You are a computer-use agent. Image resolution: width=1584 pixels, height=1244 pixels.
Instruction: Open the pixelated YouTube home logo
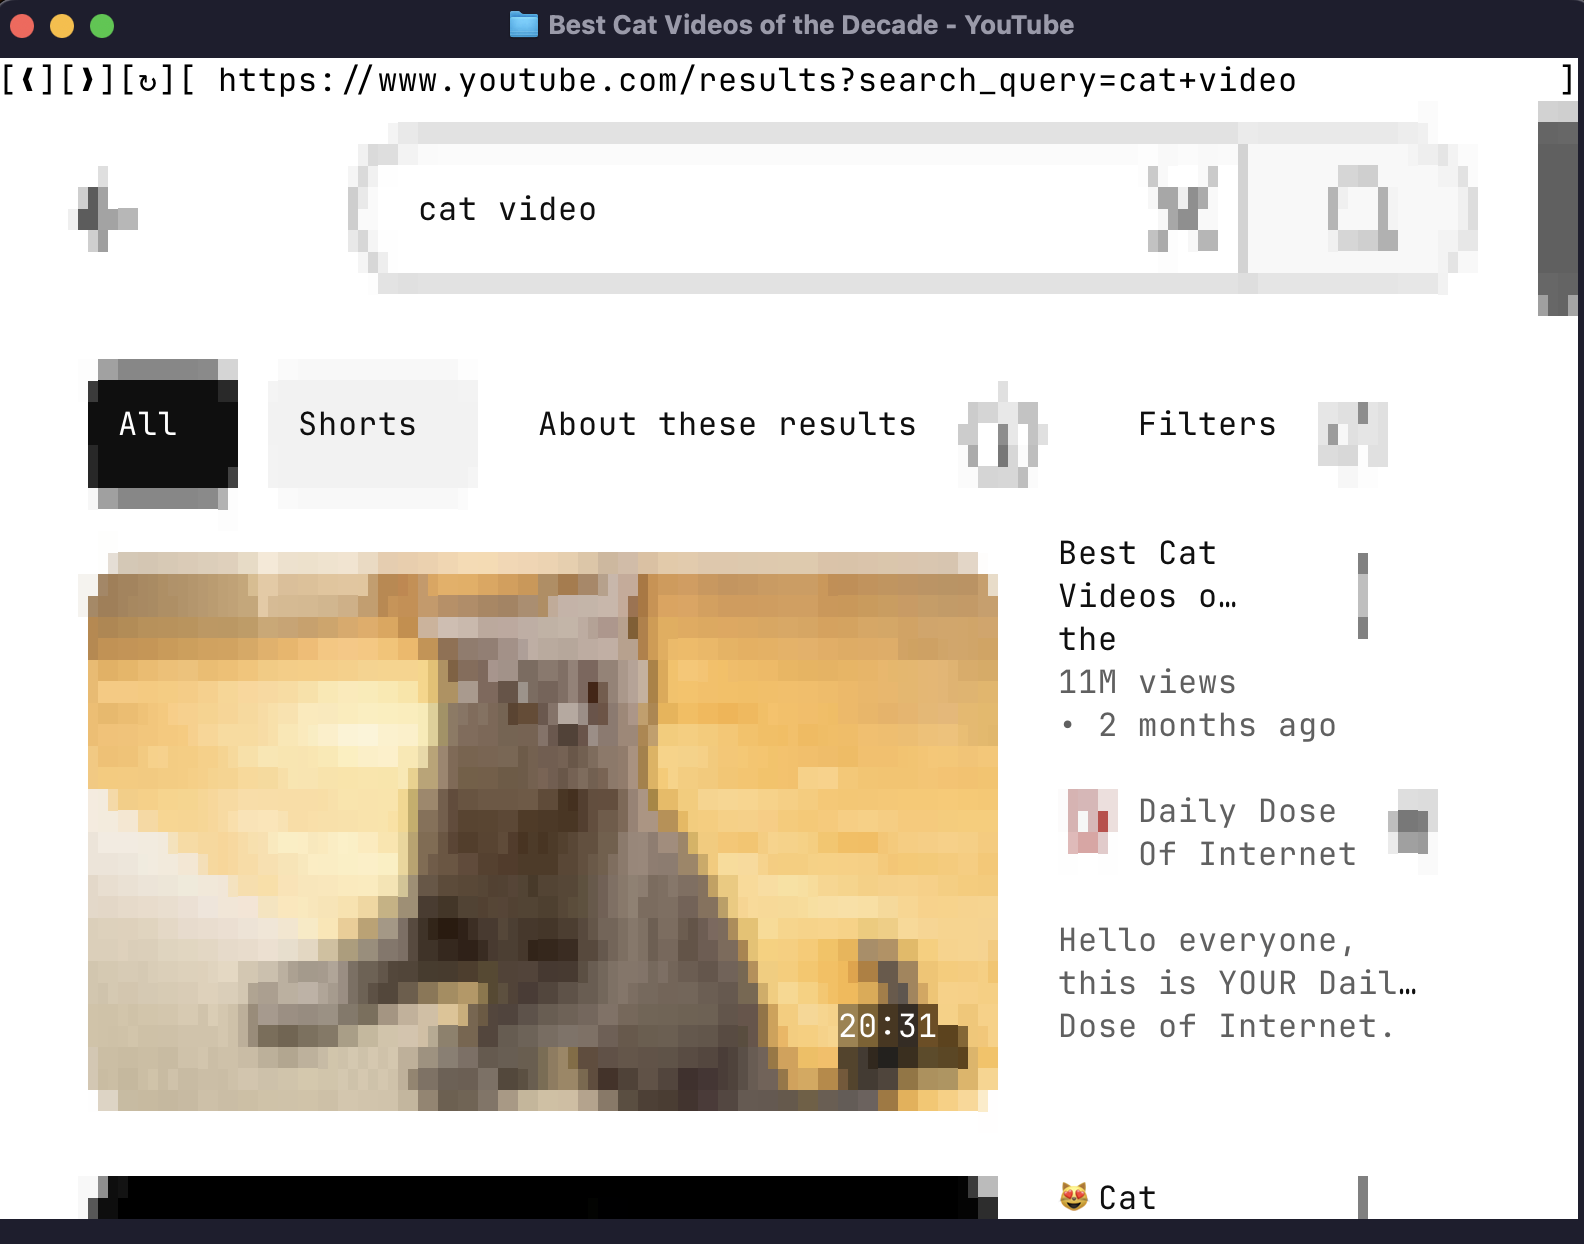click(x=104, y=210)
